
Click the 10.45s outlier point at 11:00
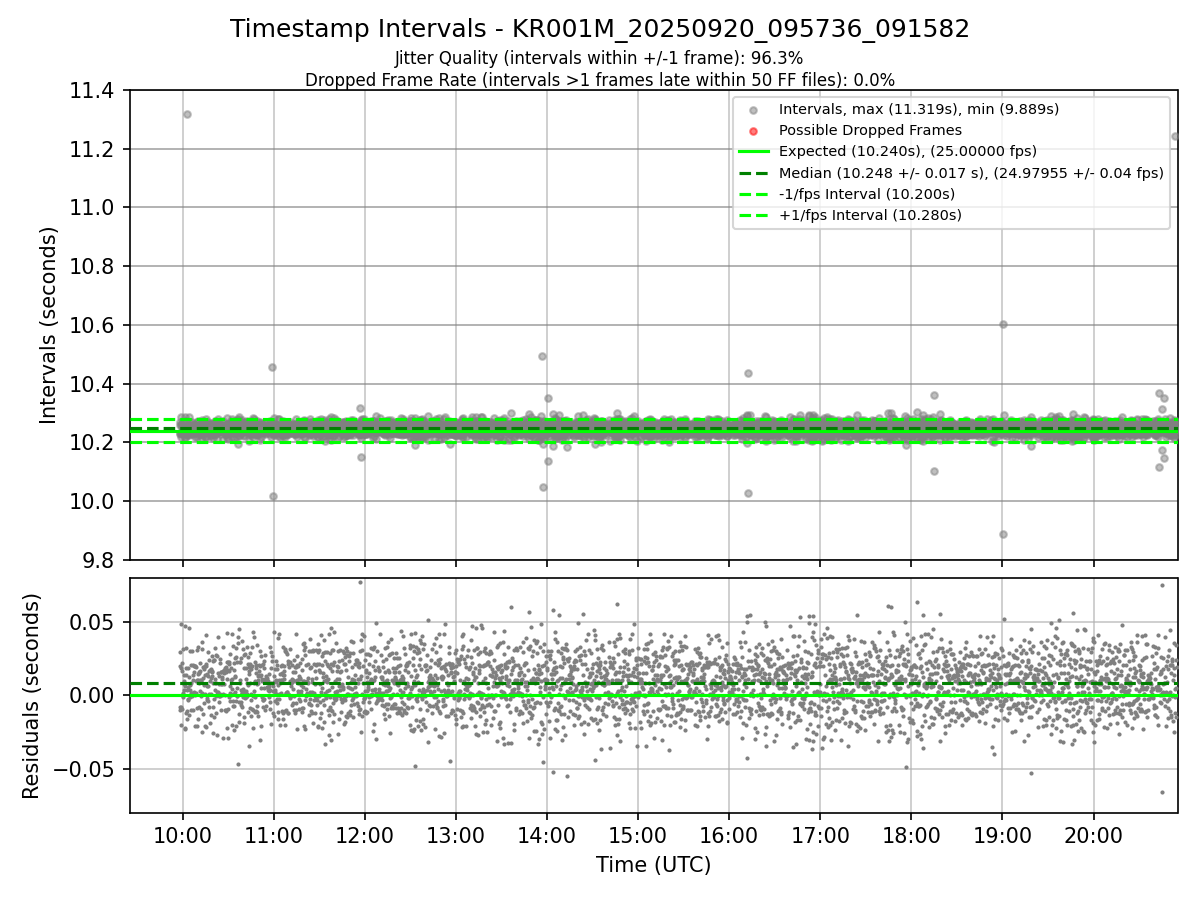(272, 367)
